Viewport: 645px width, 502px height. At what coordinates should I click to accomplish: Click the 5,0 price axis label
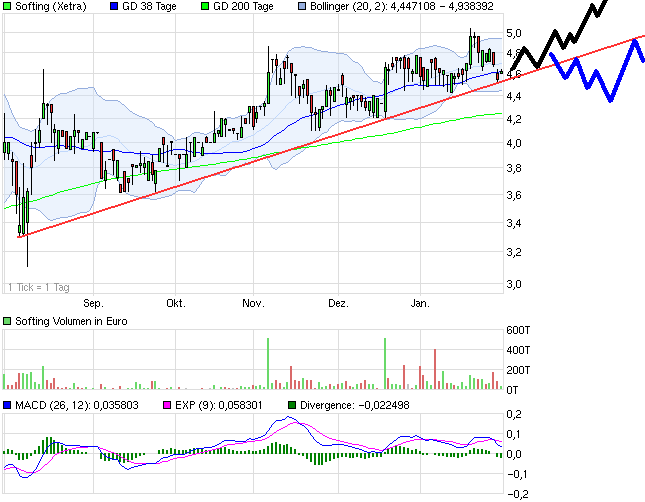click(x=514, y=33)
